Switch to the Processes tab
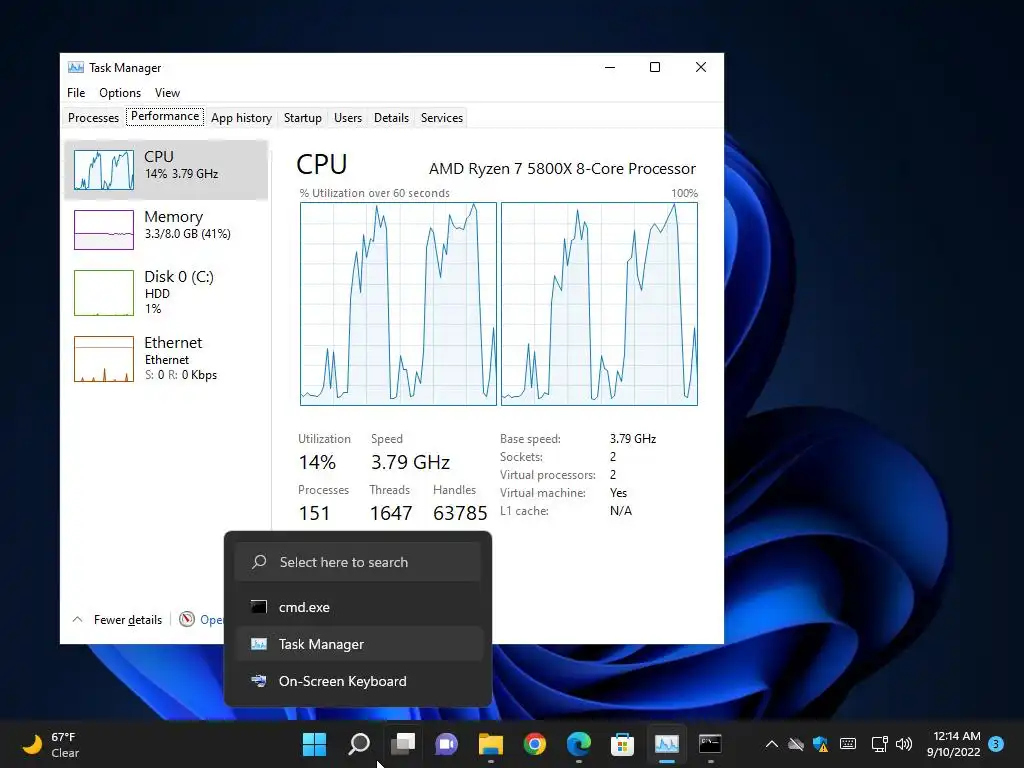 click(93, 118)
